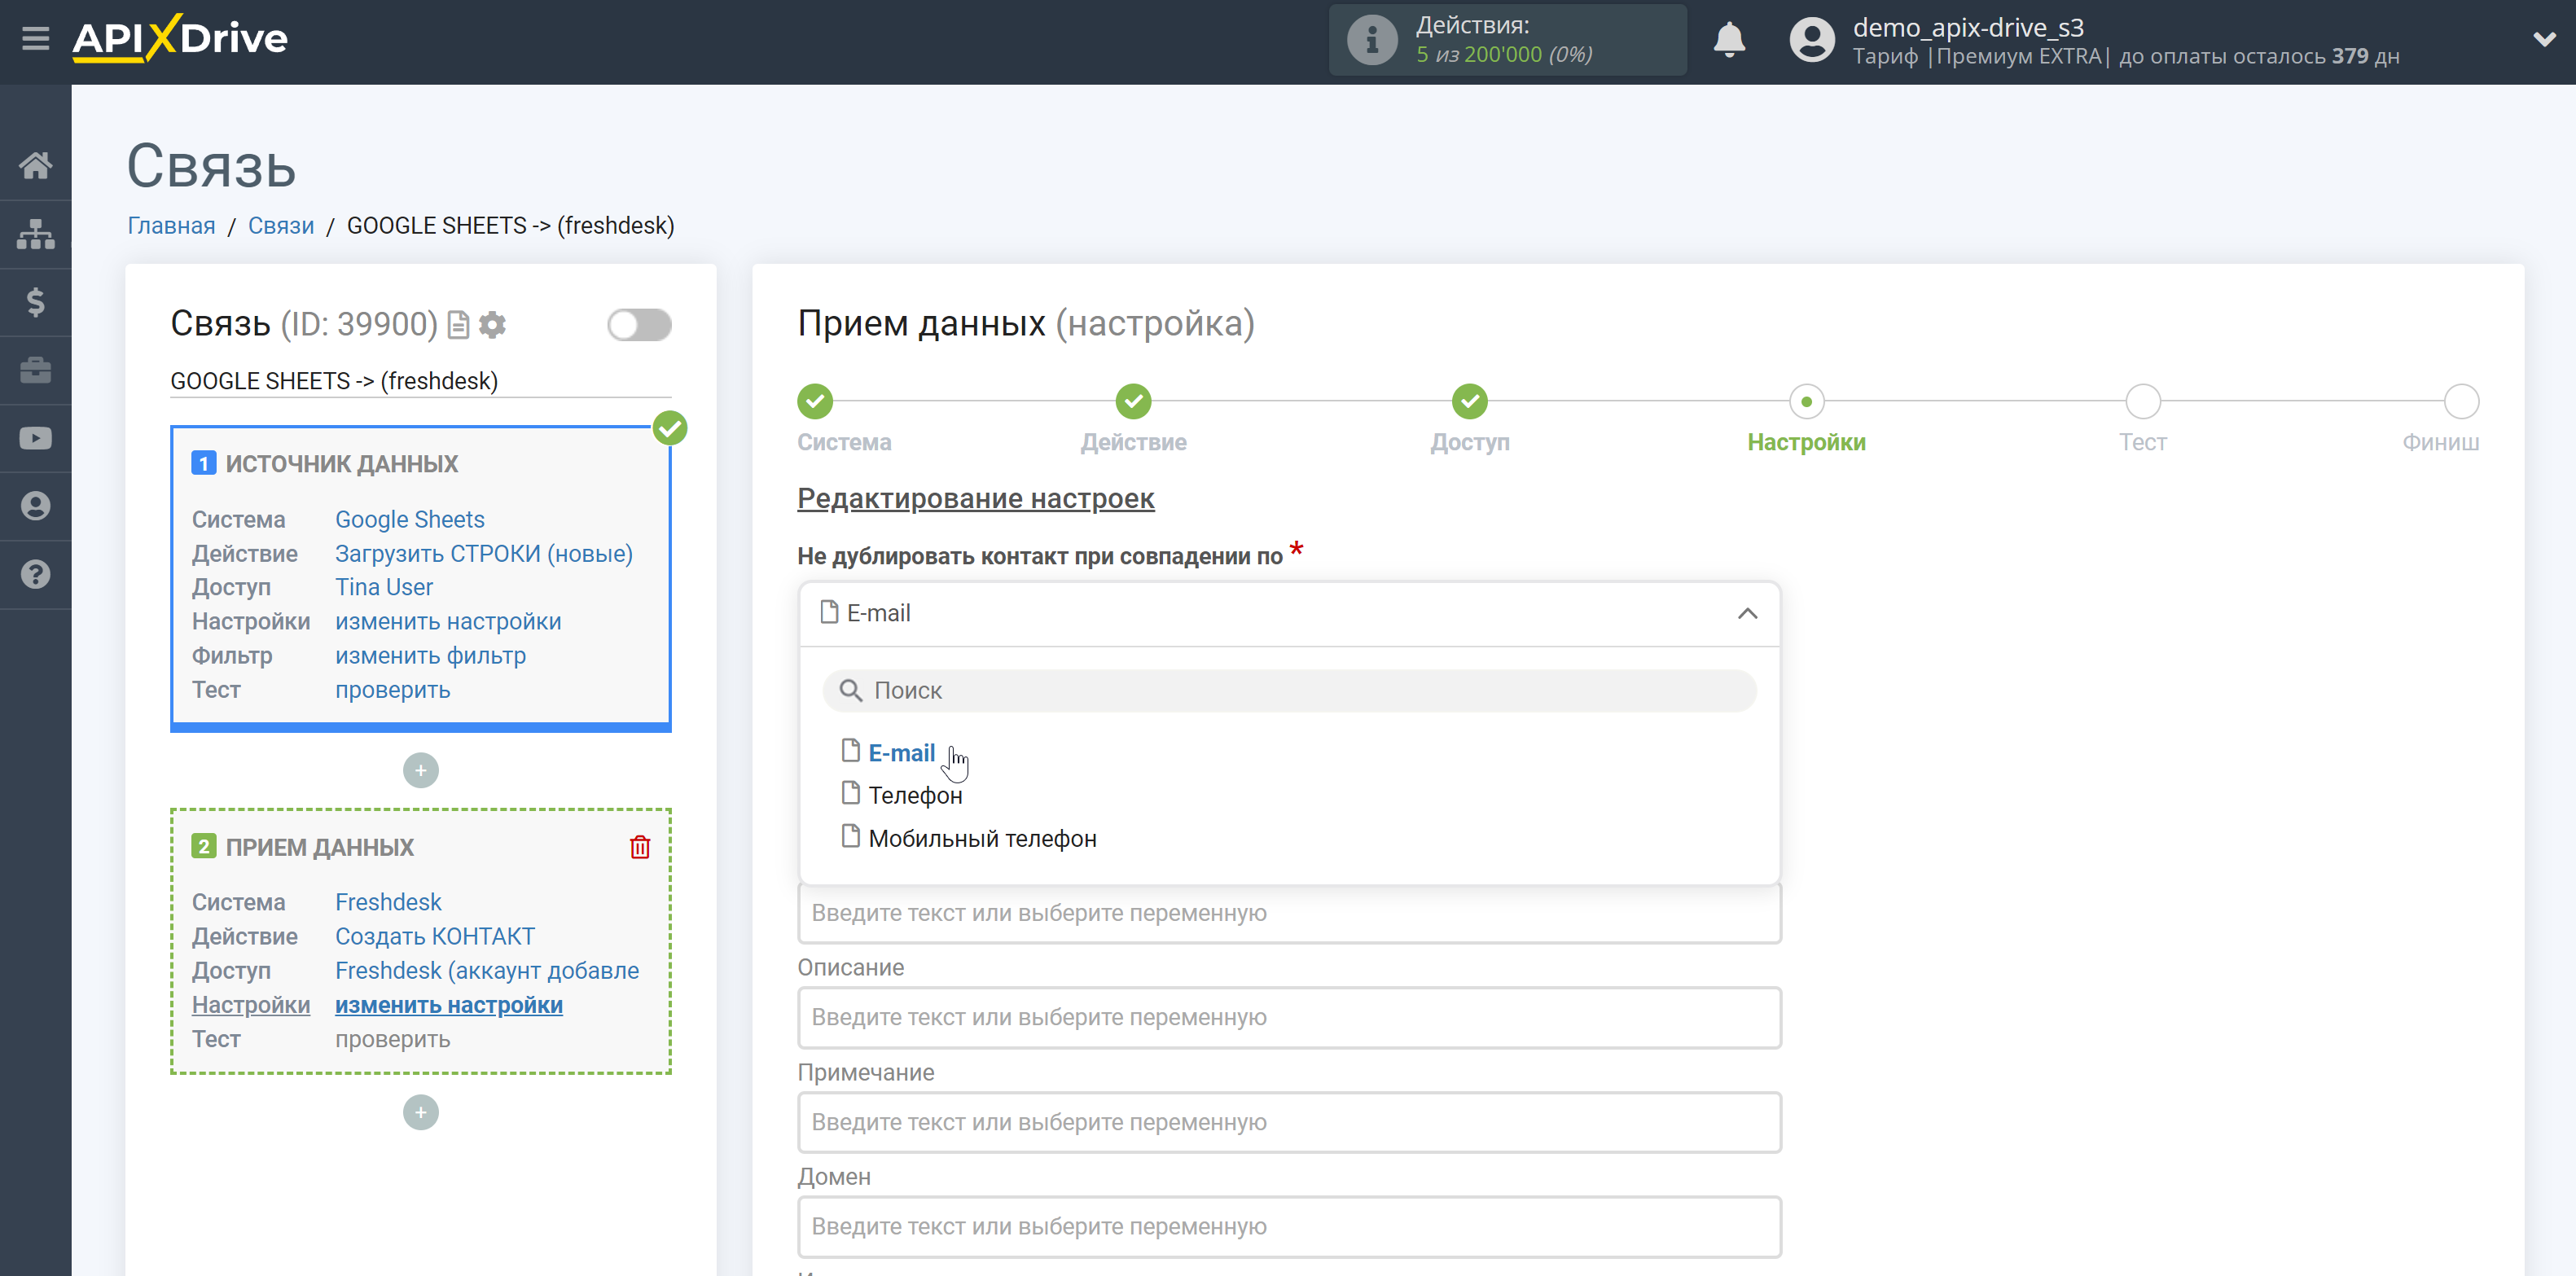Viewport: 2576px width, 1276px height.
Task: Click source изменить настройки link
Action: (448, 621)
